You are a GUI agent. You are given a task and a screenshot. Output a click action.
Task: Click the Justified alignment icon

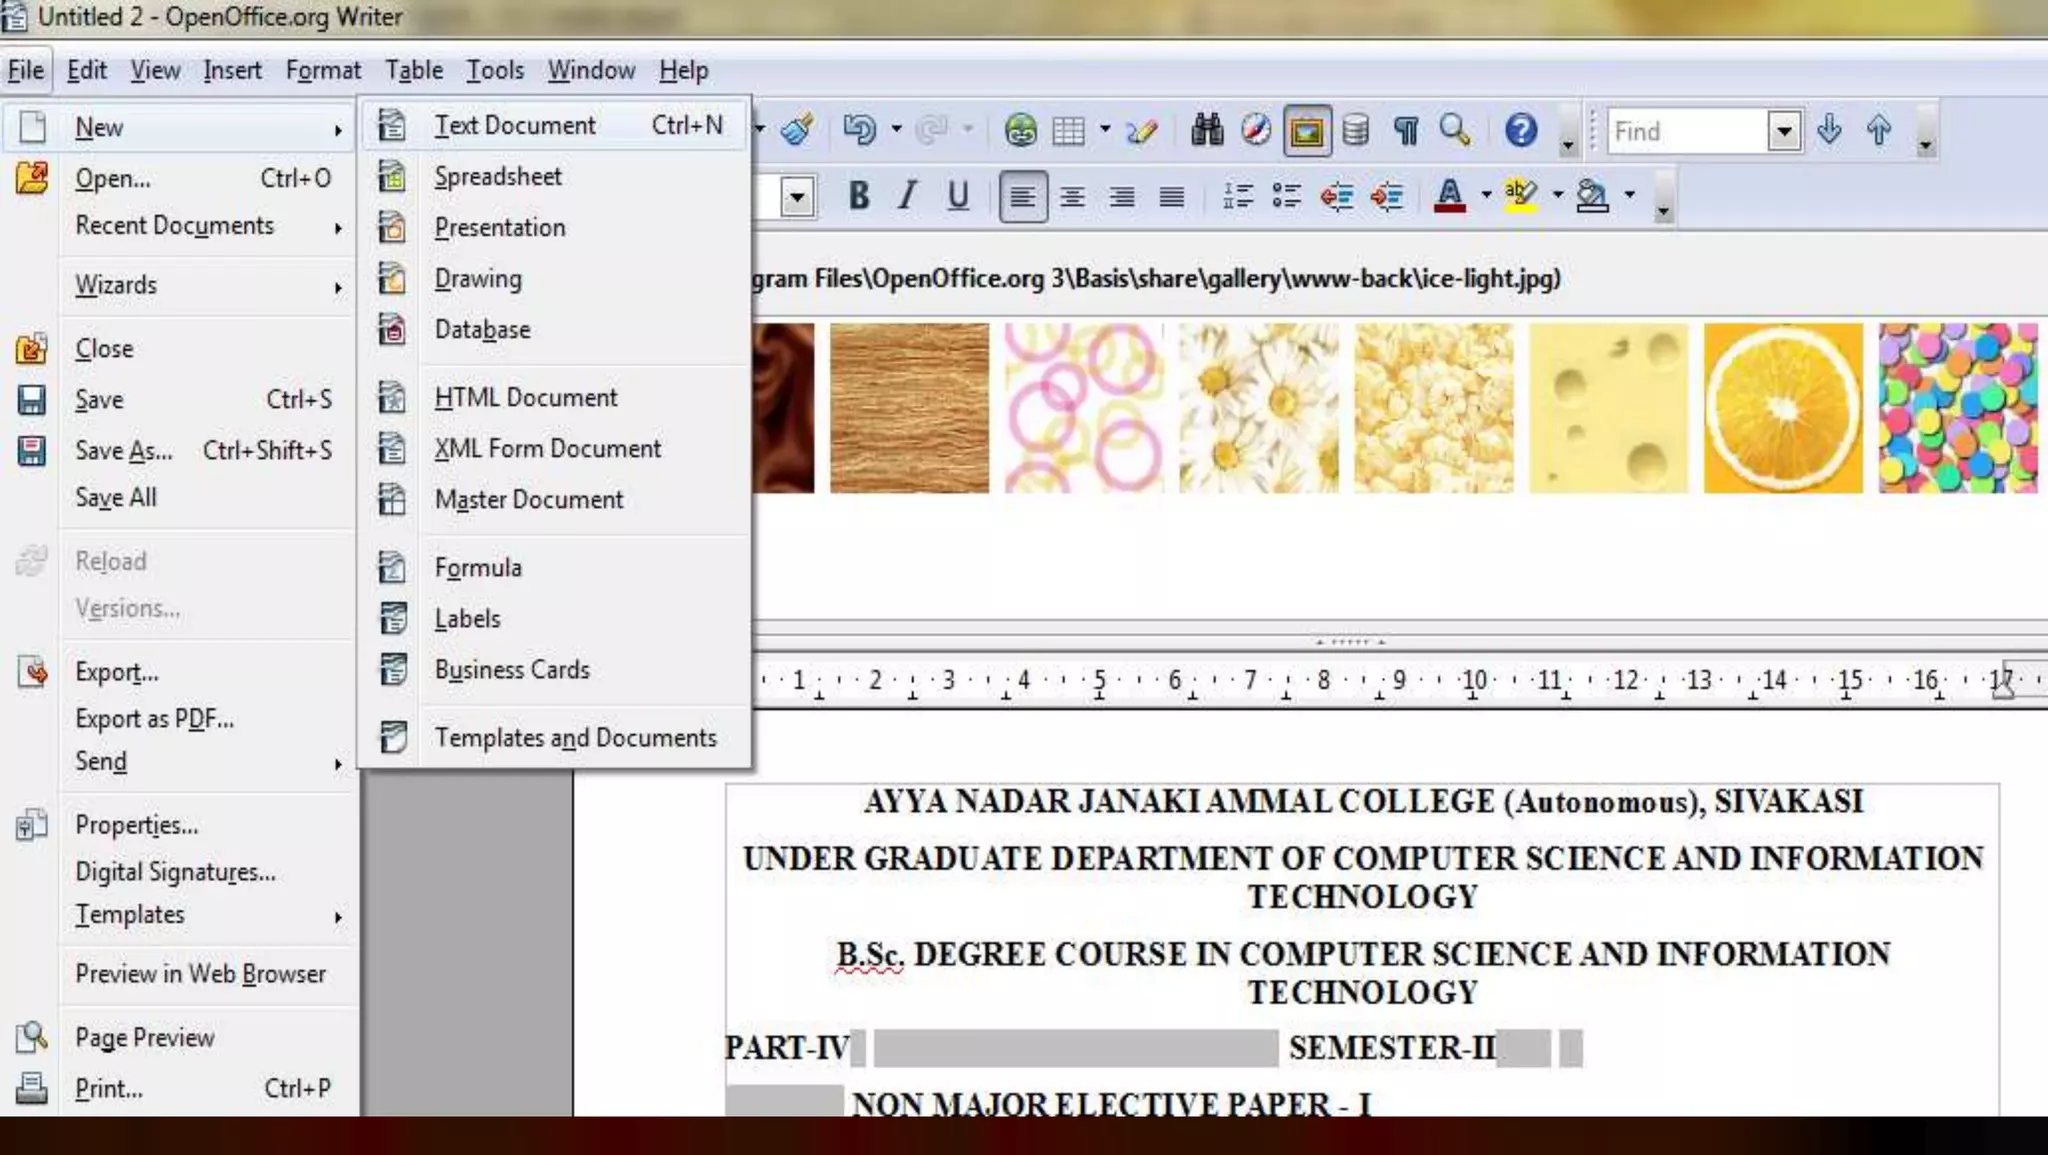point(1171,196)
